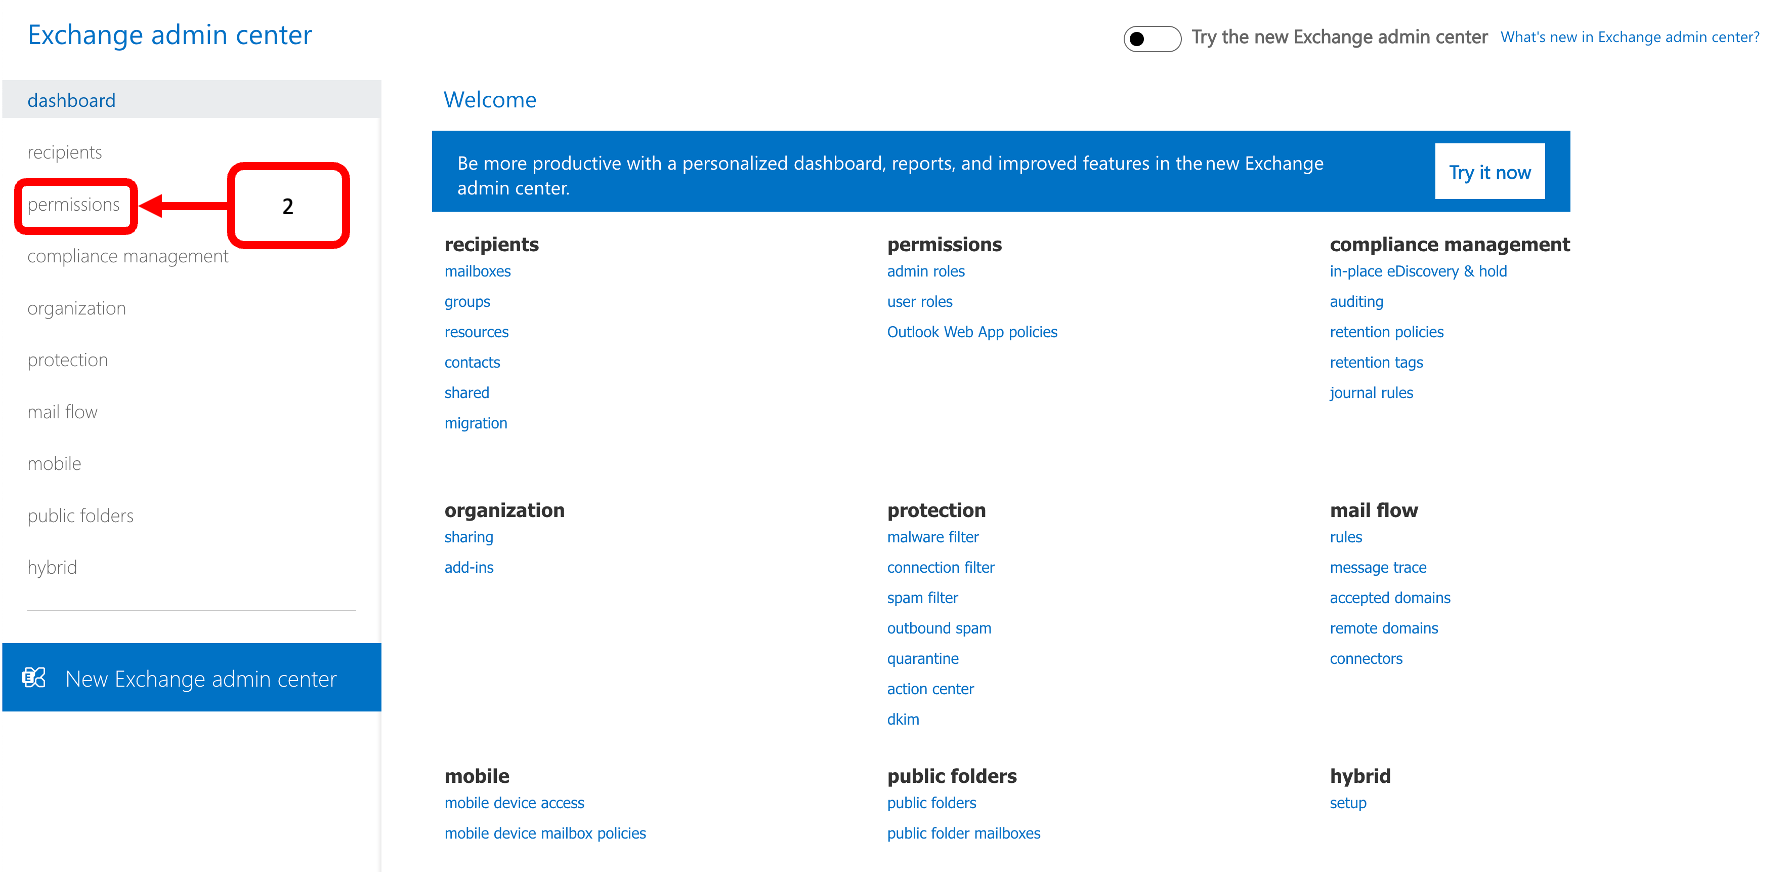The image size is (1774, 872).
Task: Click the in-place eDiscovery & hold link
Action: [x=1418, y=271]
